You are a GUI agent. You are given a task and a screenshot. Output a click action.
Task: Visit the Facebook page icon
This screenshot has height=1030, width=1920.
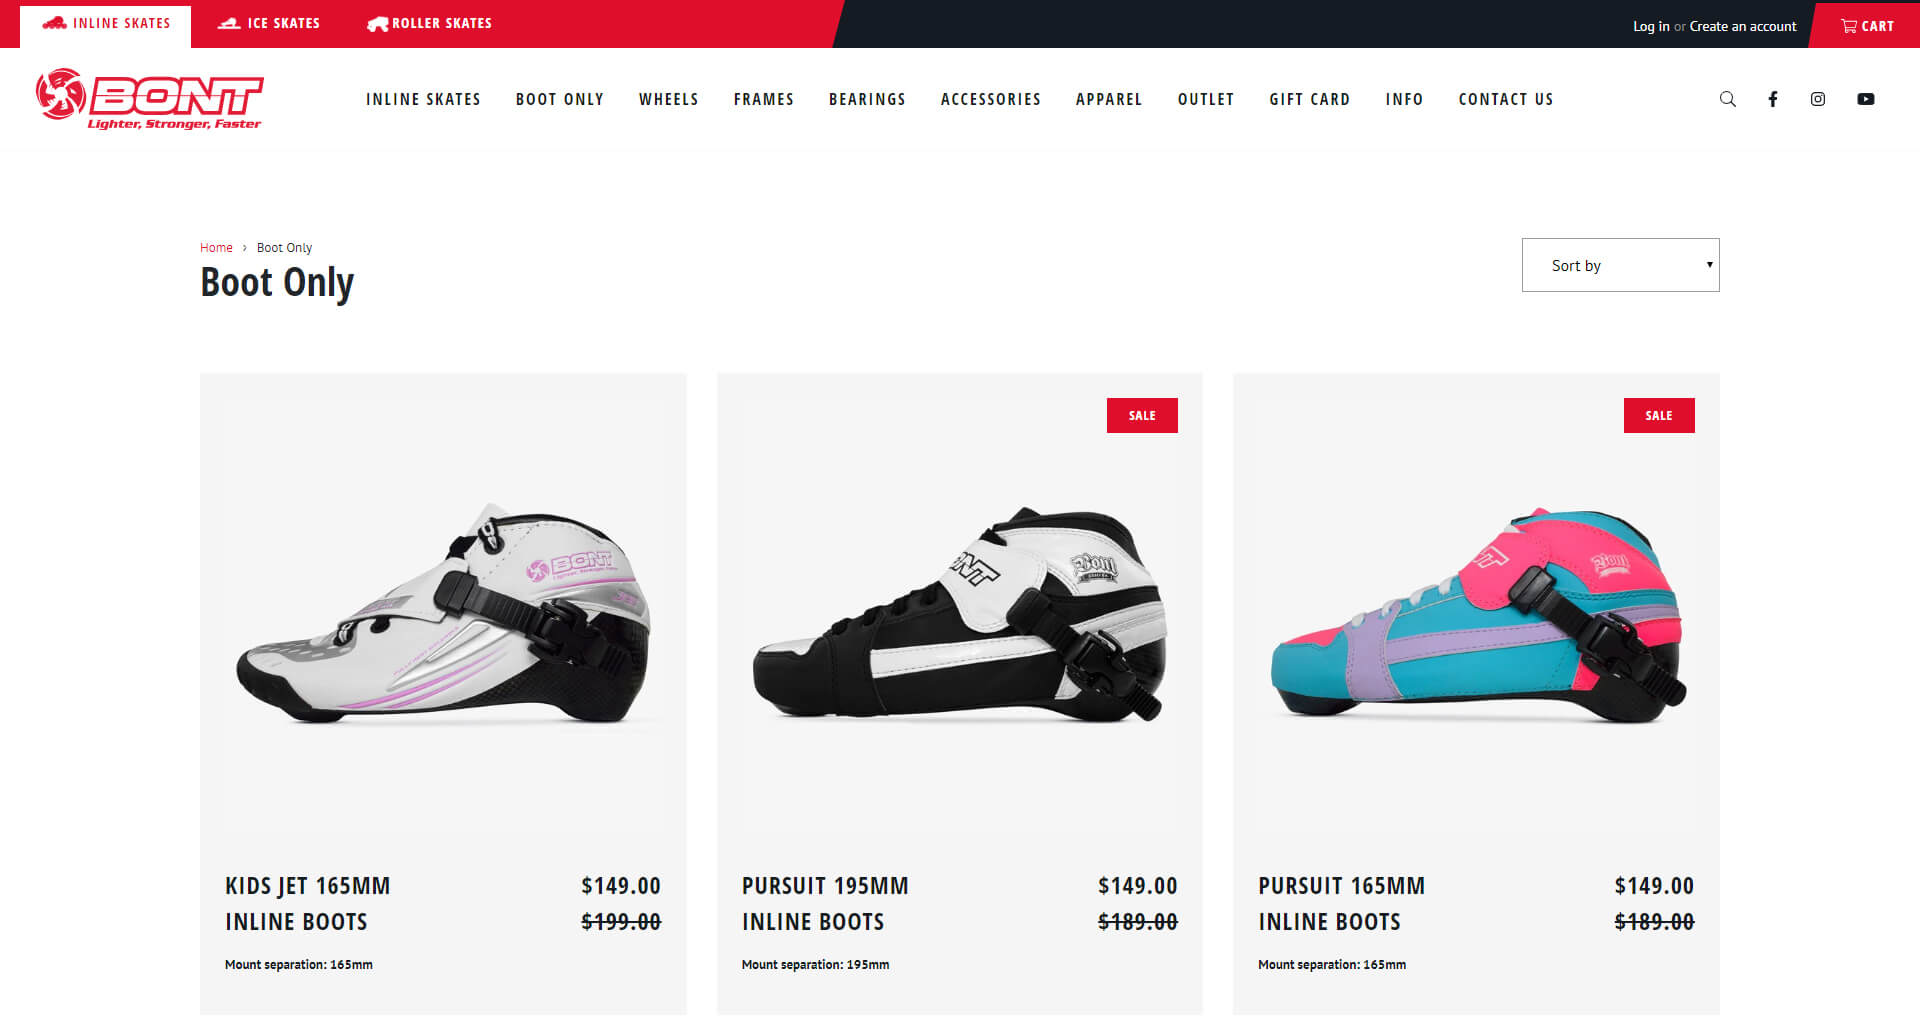pos(1773,99)
